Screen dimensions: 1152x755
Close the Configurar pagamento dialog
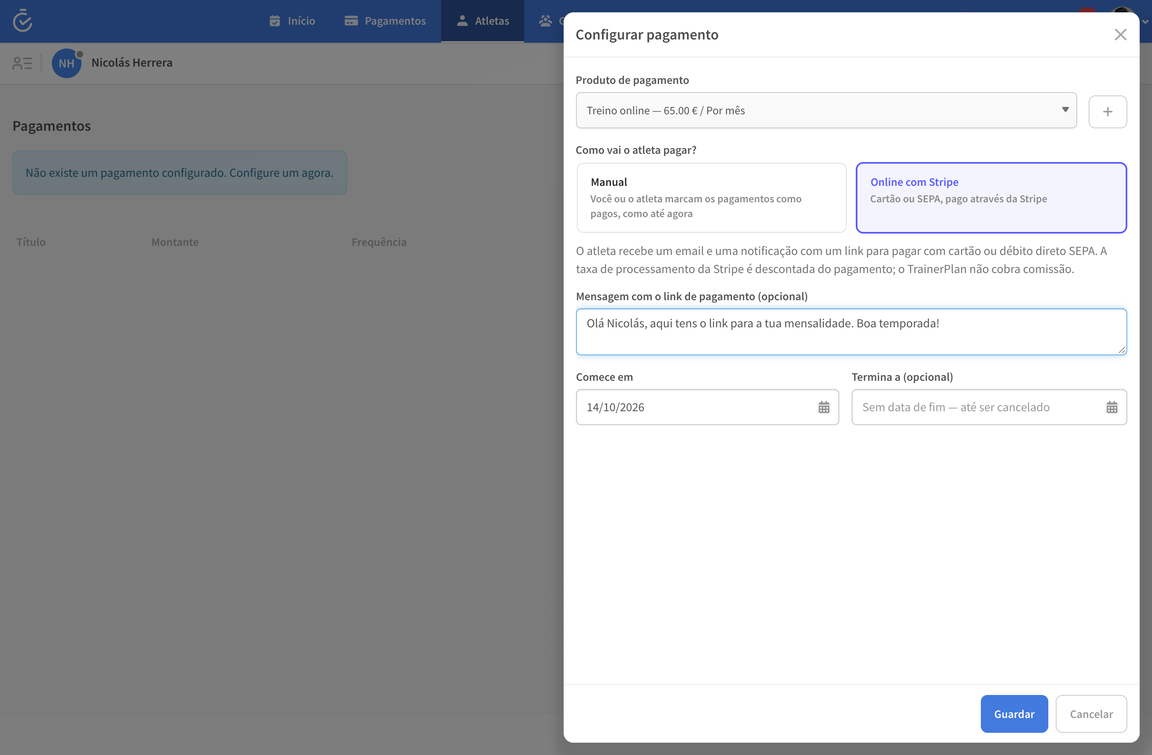pyautogui.click(x=1120, y=35)
